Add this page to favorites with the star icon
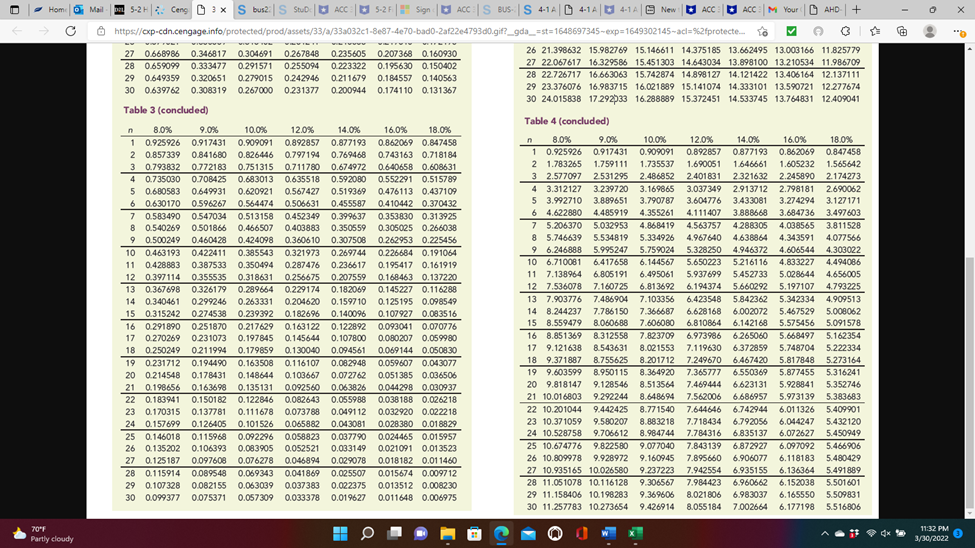Screen dimensions: 975x548 pyautogui.click(x=762, y=31)
